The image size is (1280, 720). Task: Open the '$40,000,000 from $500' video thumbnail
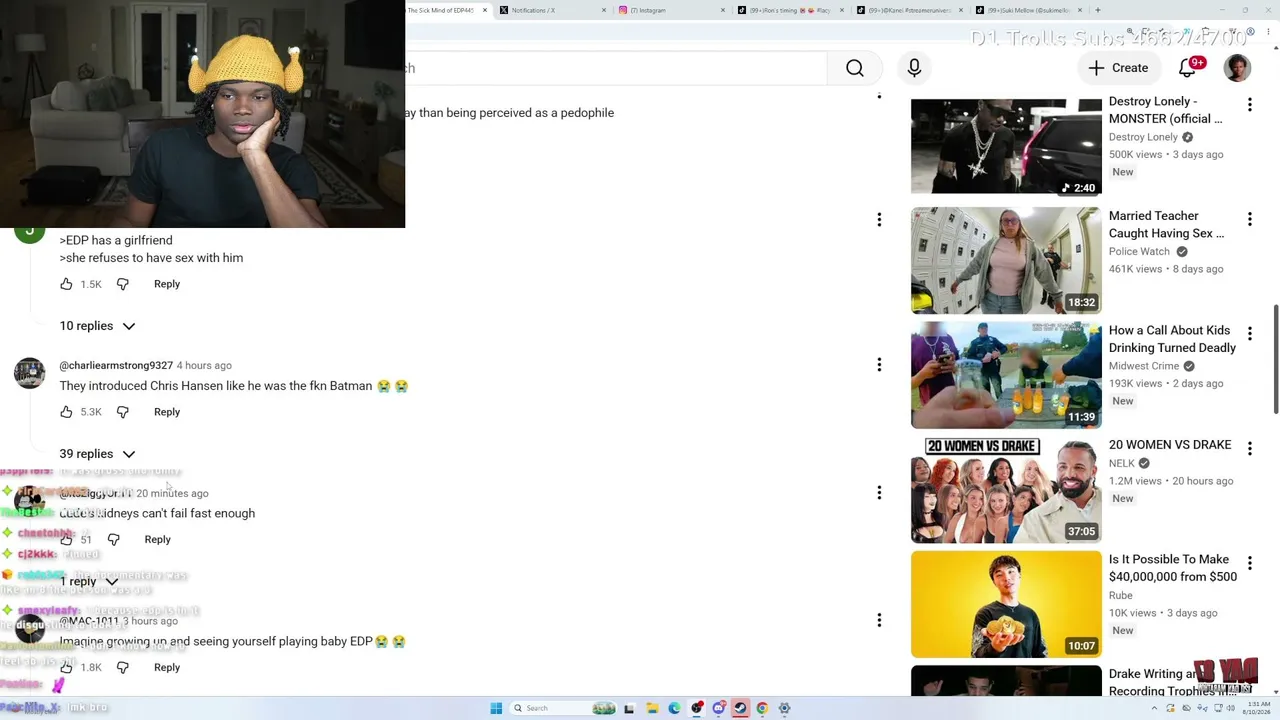click(x=1006, y=604)
